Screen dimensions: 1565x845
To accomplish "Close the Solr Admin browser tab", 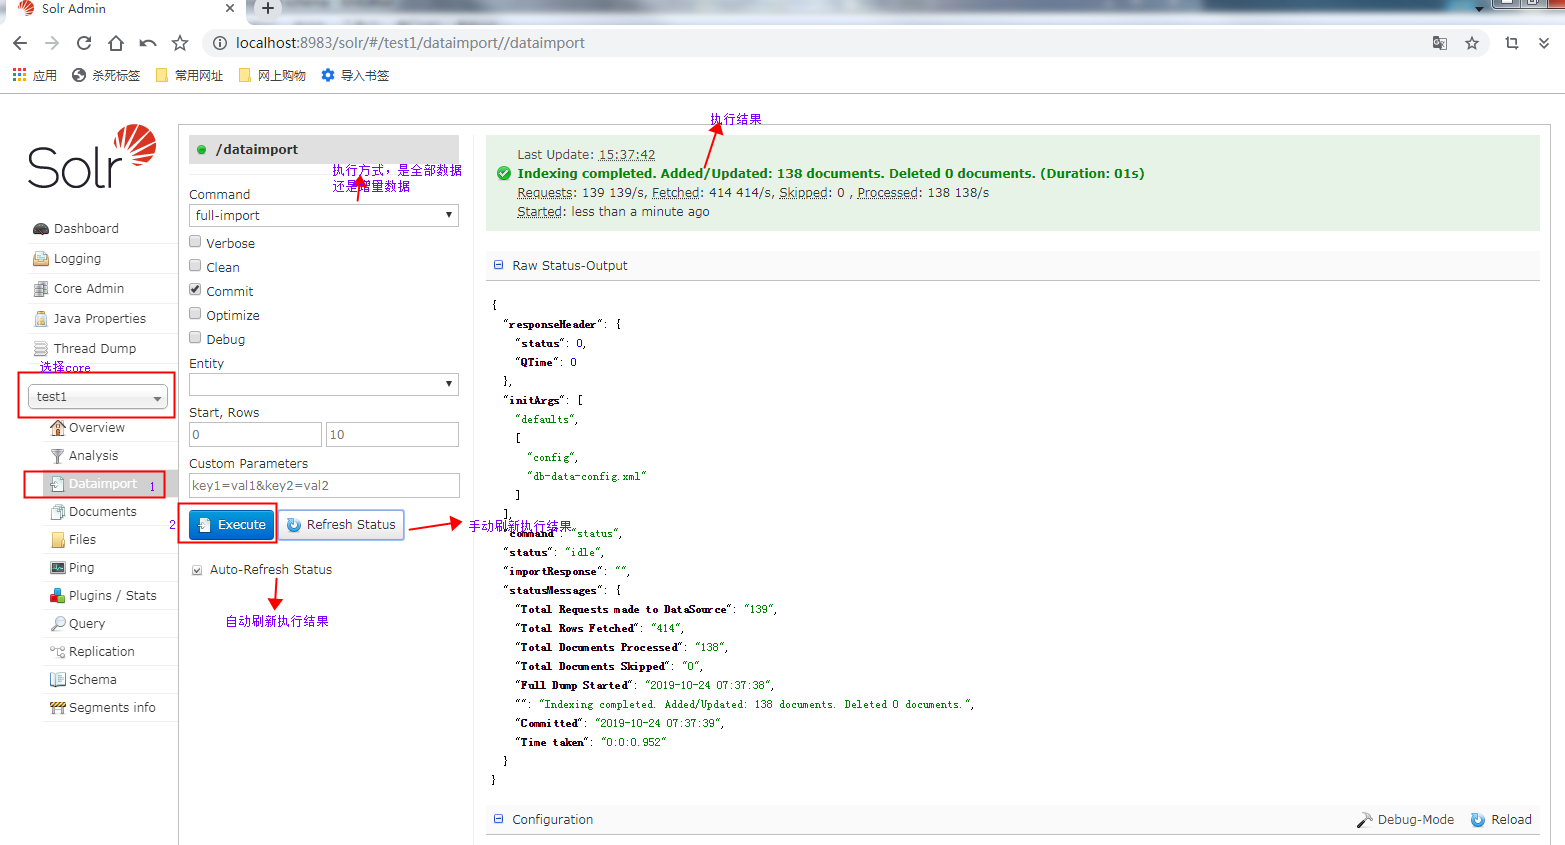I will coord(230,8).
